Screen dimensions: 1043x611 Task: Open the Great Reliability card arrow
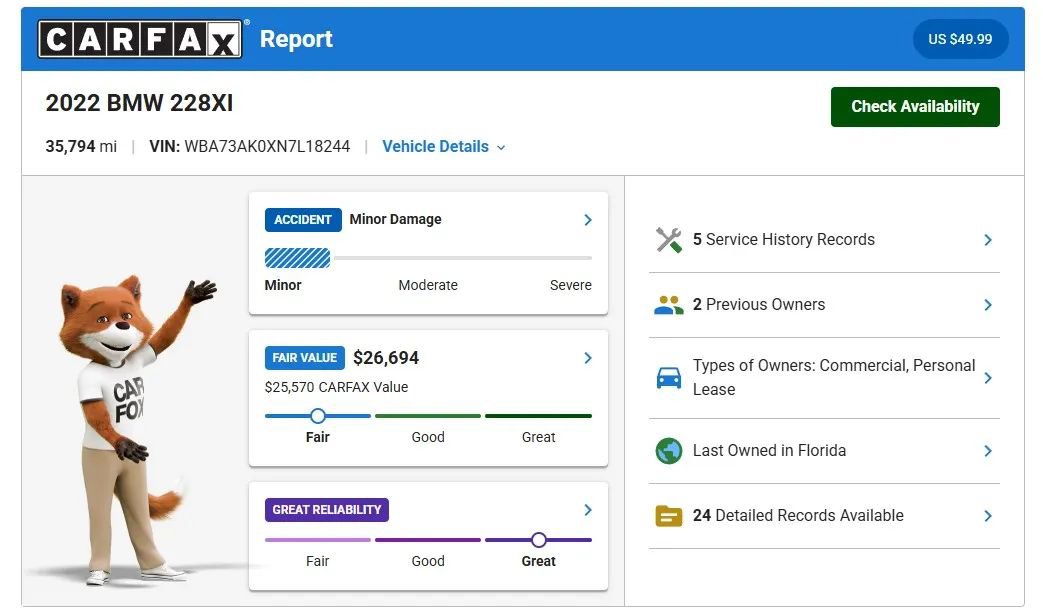pos(588,510)
